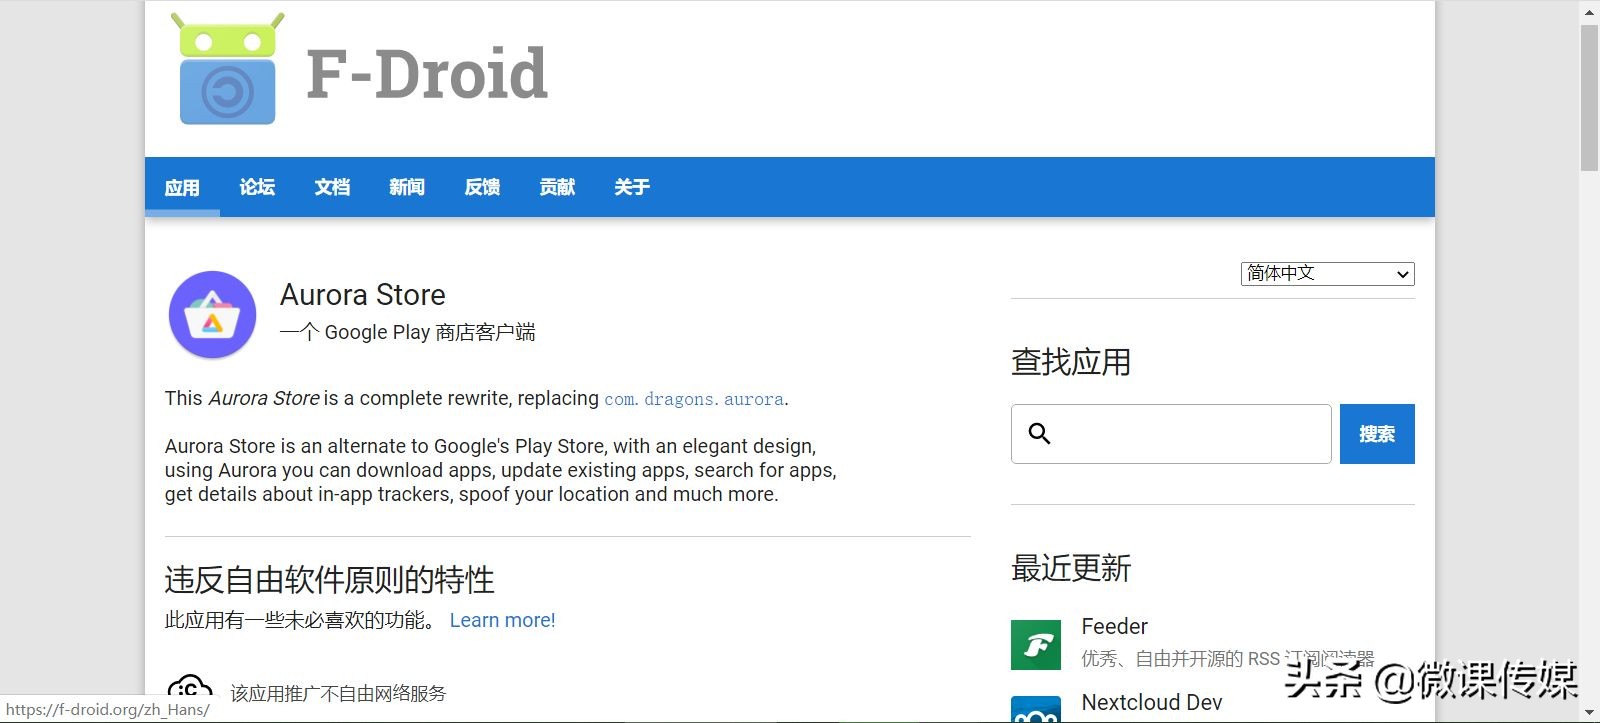Select the 反馈 feedback menu item
The width and height of the screenshot is (1600, 723).
(x=482, y=187)
